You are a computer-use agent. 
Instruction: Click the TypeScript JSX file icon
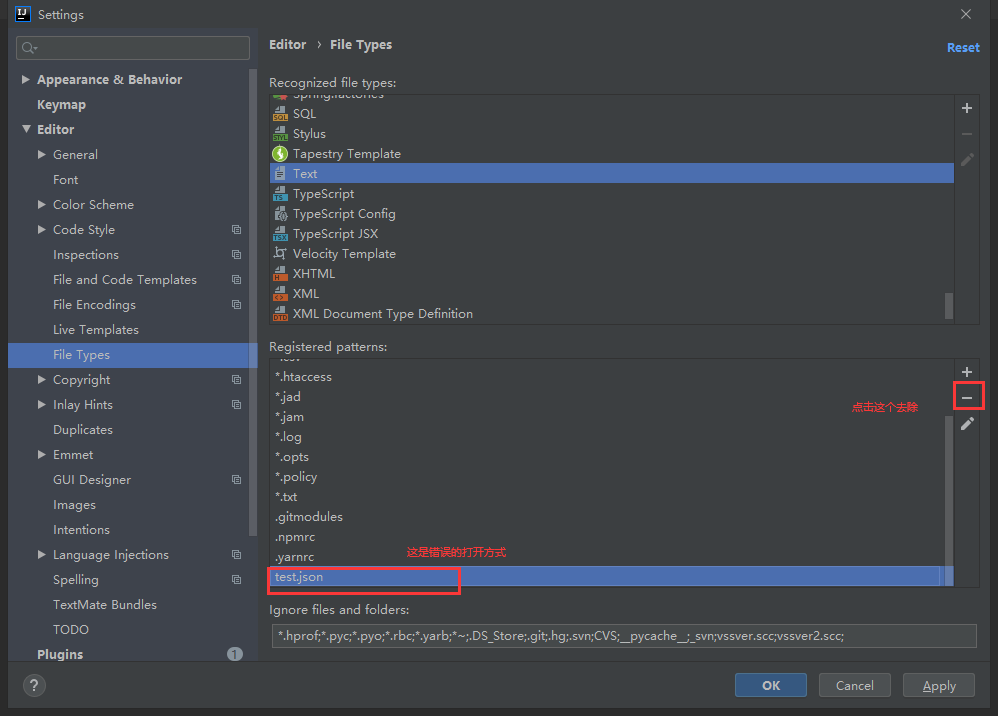[x=280, y=234]
